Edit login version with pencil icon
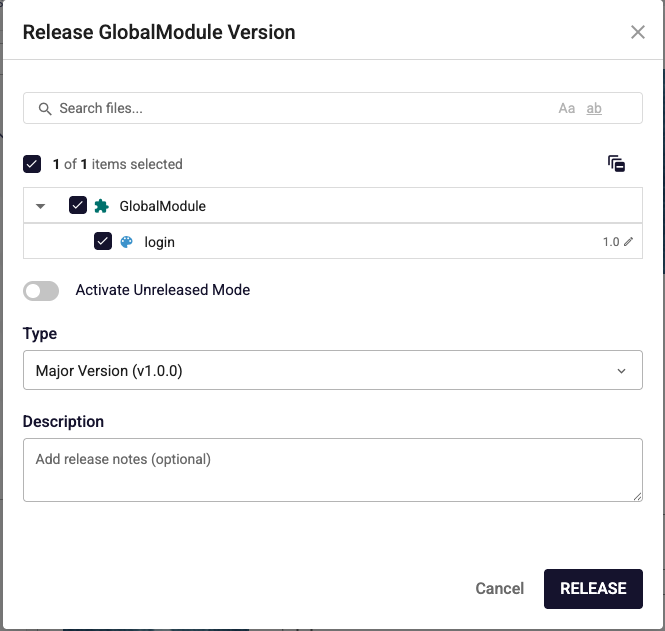 pos(629,242)
